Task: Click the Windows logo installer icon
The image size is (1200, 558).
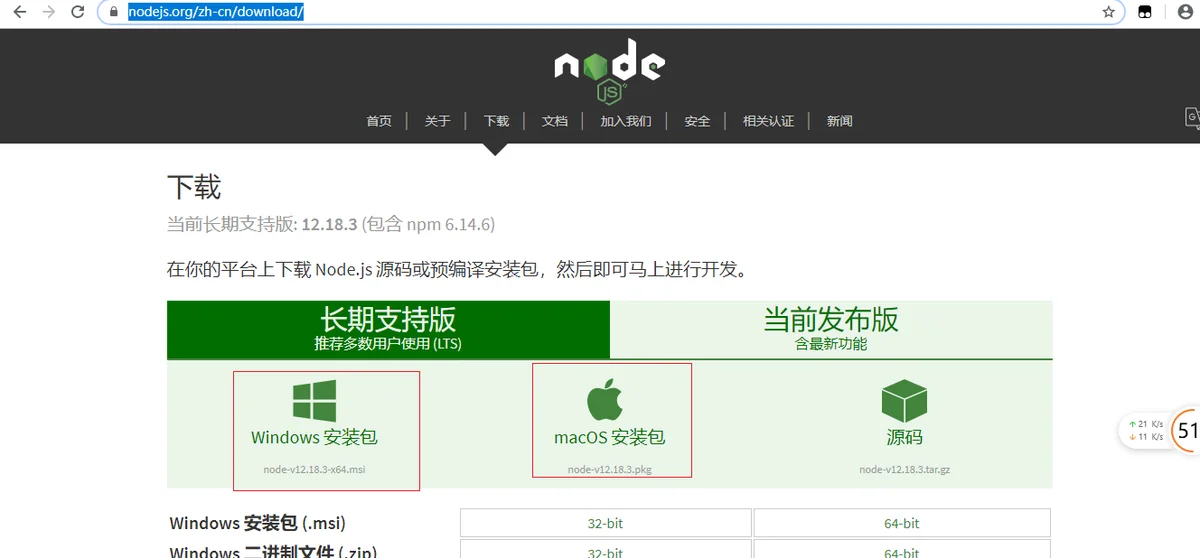Action: [x=314, y=400]
